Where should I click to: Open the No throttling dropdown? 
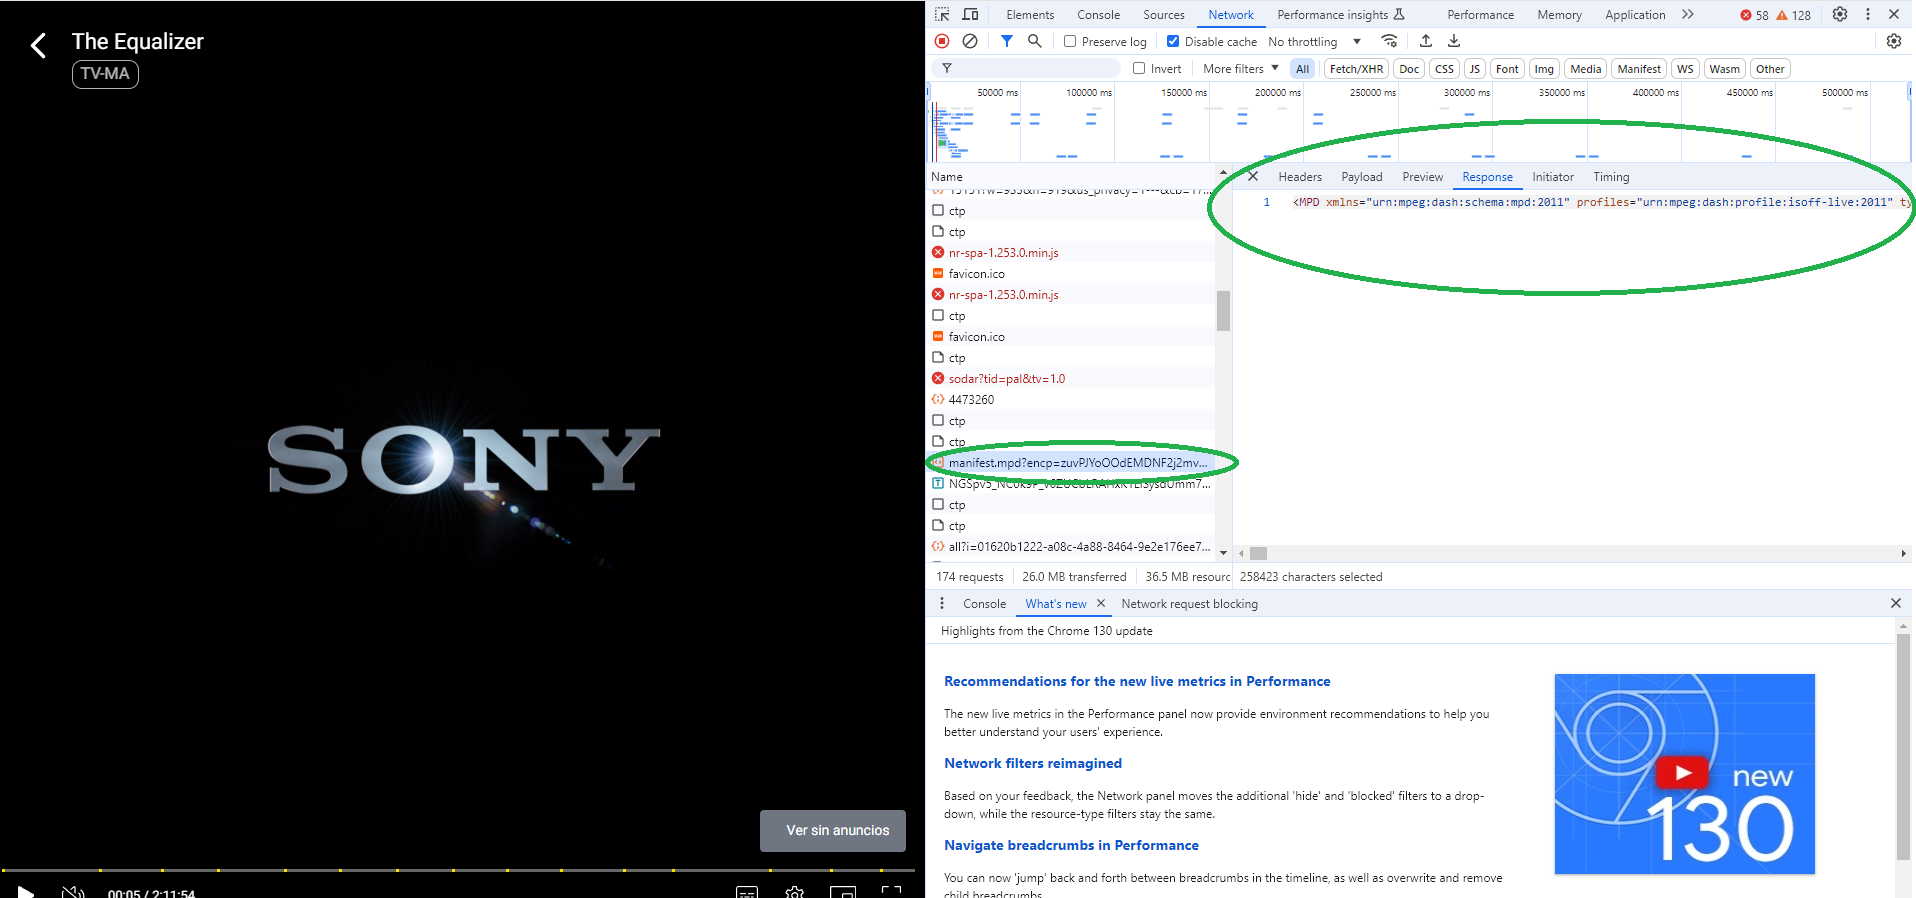coord(1314,42)
